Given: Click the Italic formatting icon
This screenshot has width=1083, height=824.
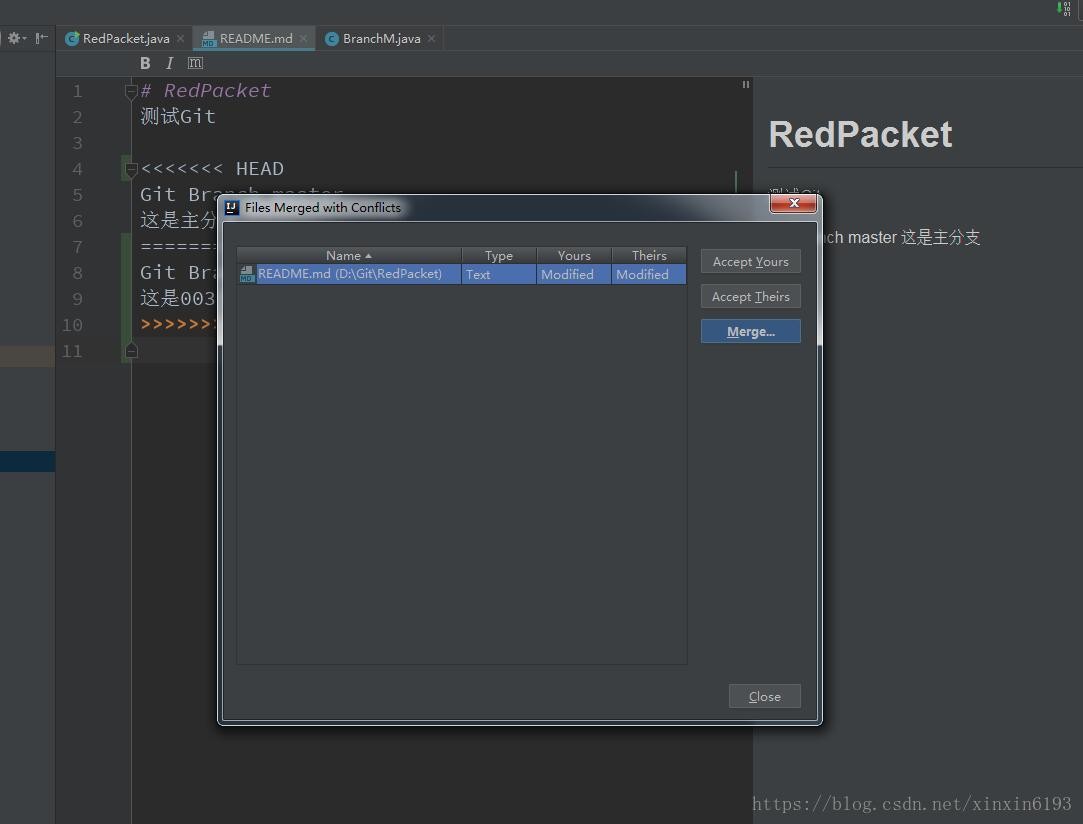Looking at the screenshot, I should pyautogui.click(x=169, y=63).
